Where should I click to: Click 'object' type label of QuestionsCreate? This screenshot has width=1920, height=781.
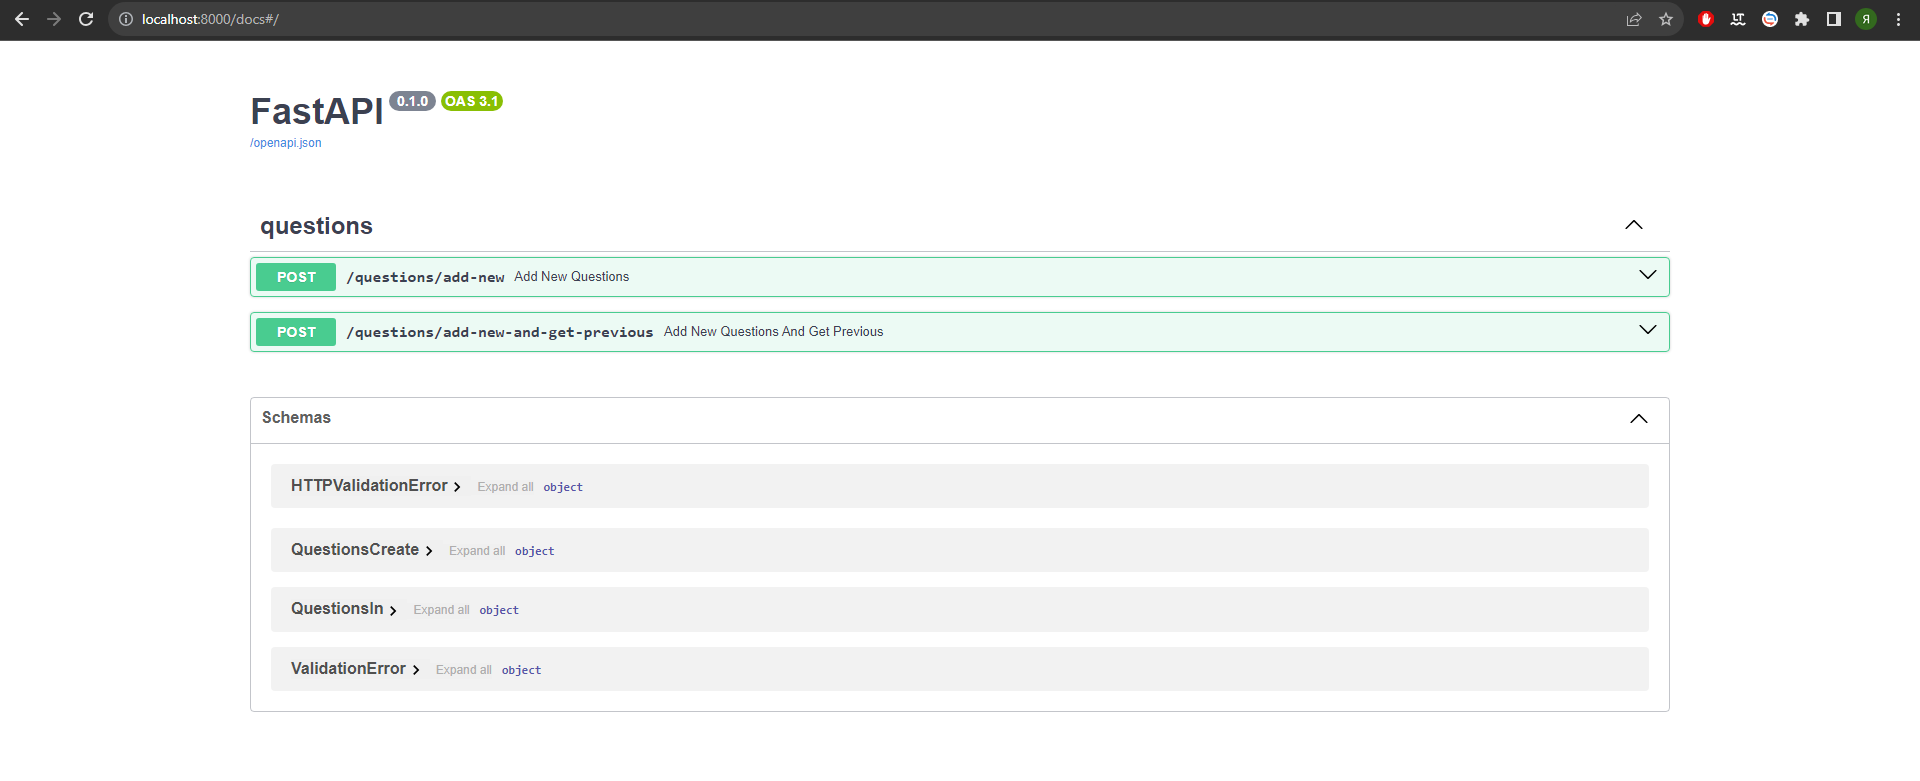click(x=535, y=551)
